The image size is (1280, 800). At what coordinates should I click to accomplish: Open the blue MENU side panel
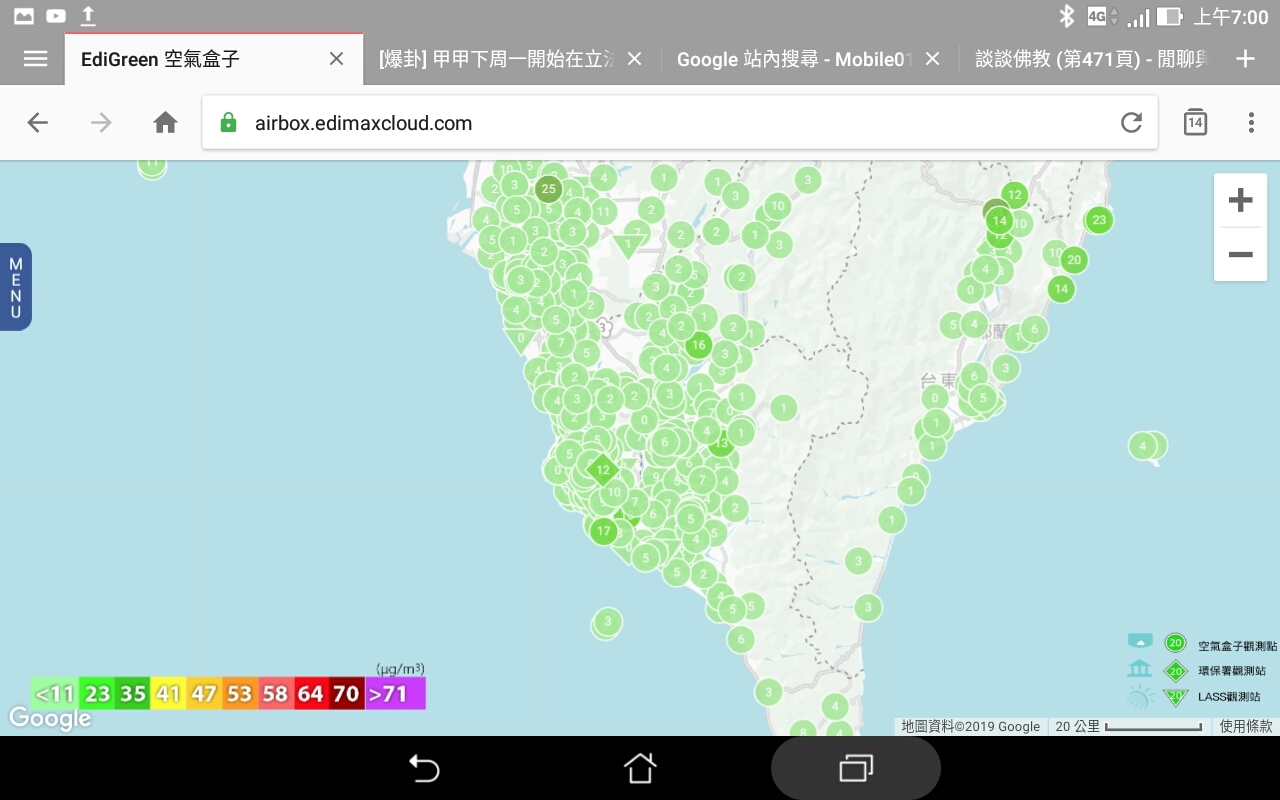click(x=16, y=287)
